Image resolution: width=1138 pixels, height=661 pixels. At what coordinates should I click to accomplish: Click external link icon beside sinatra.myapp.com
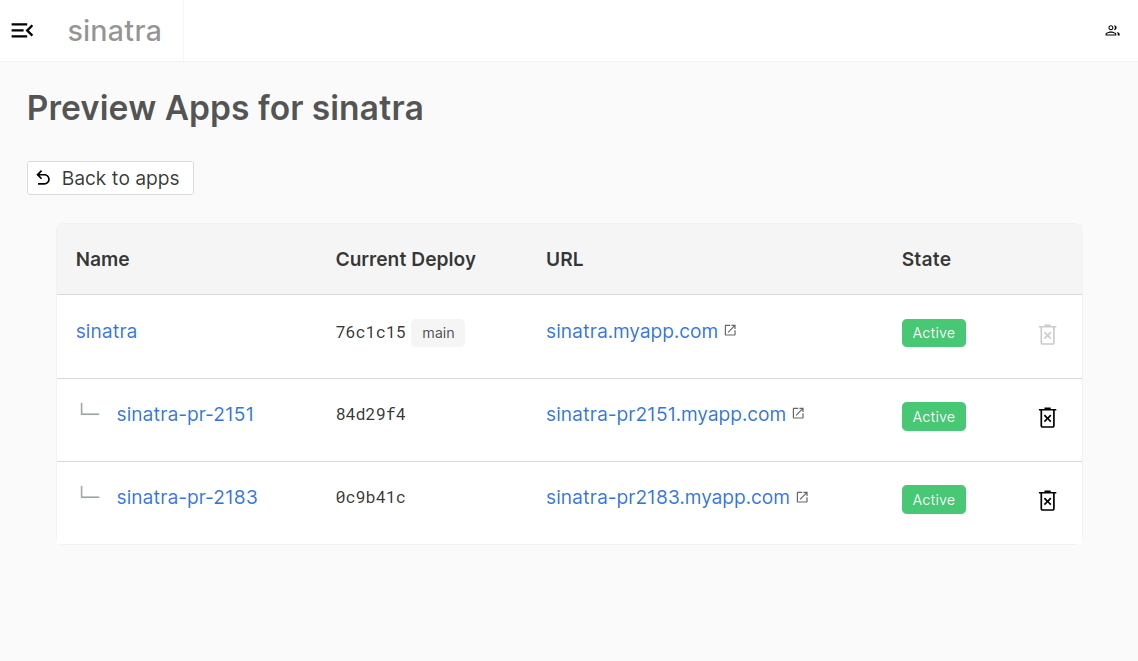point(730,331)
